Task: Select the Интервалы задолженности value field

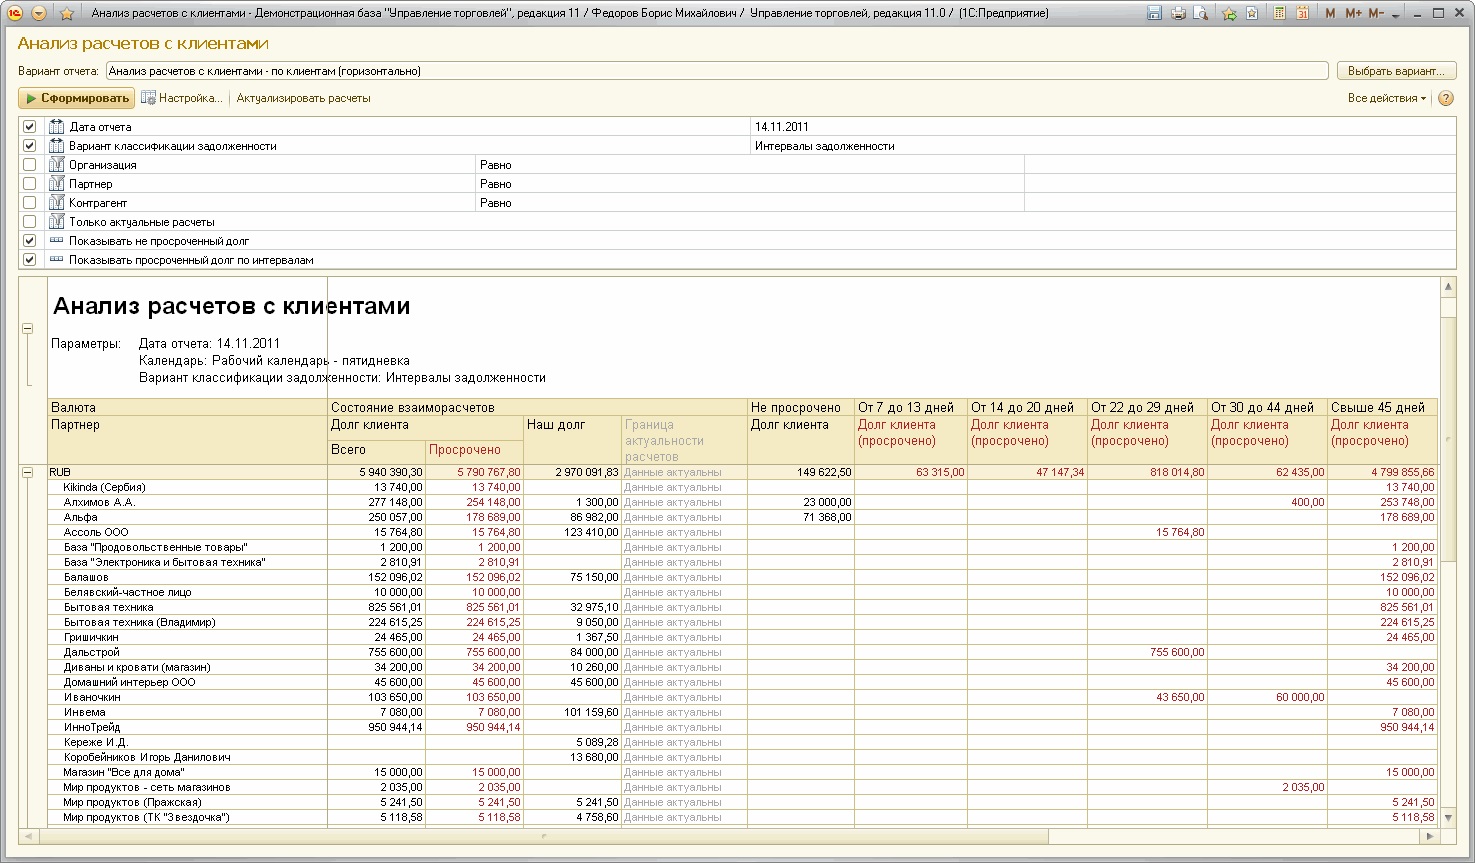Action: (1103, 146)
